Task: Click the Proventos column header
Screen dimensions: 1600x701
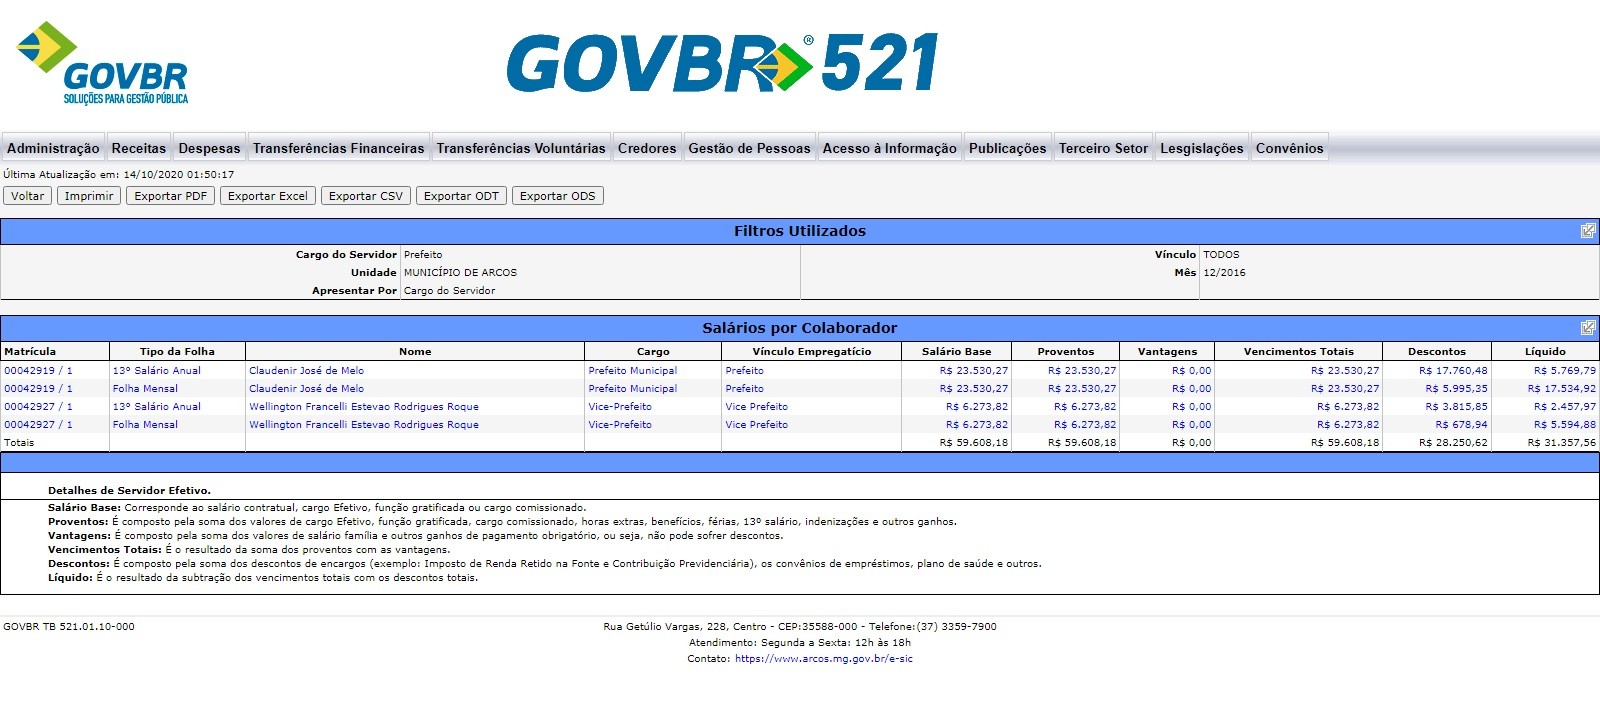Action: 1066,352
